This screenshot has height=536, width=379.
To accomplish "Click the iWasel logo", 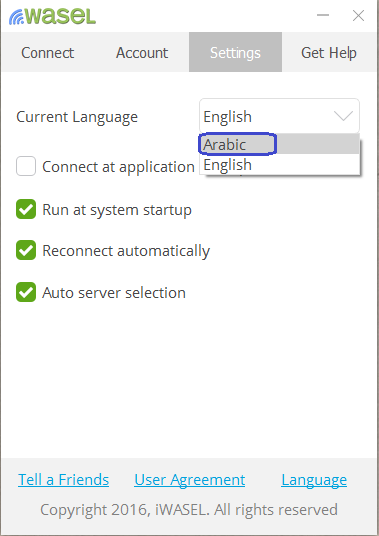I will (x=52, y=16).
